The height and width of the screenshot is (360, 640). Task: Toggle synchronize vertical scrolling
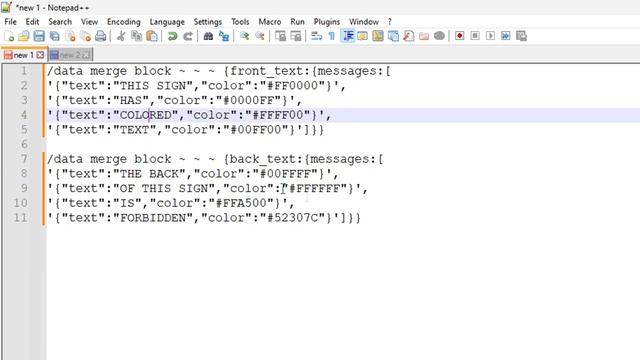[280, 36]
